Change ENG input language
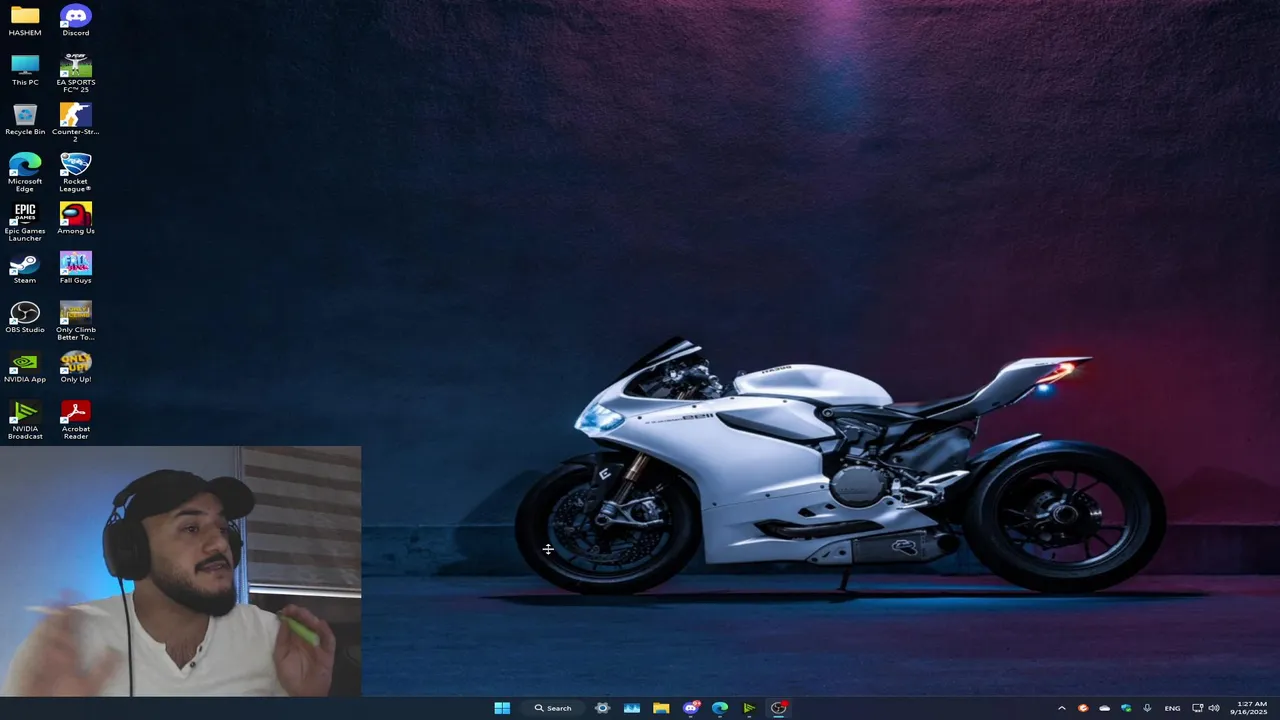This screenshot has height=720, width=1280. (1172, 708)
